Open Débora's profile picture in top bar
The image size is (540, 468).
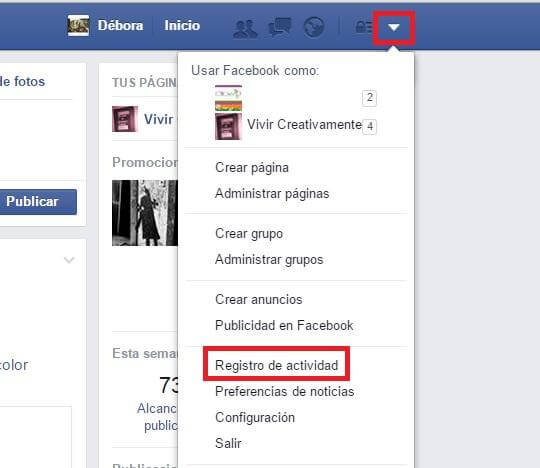(78, 25)
